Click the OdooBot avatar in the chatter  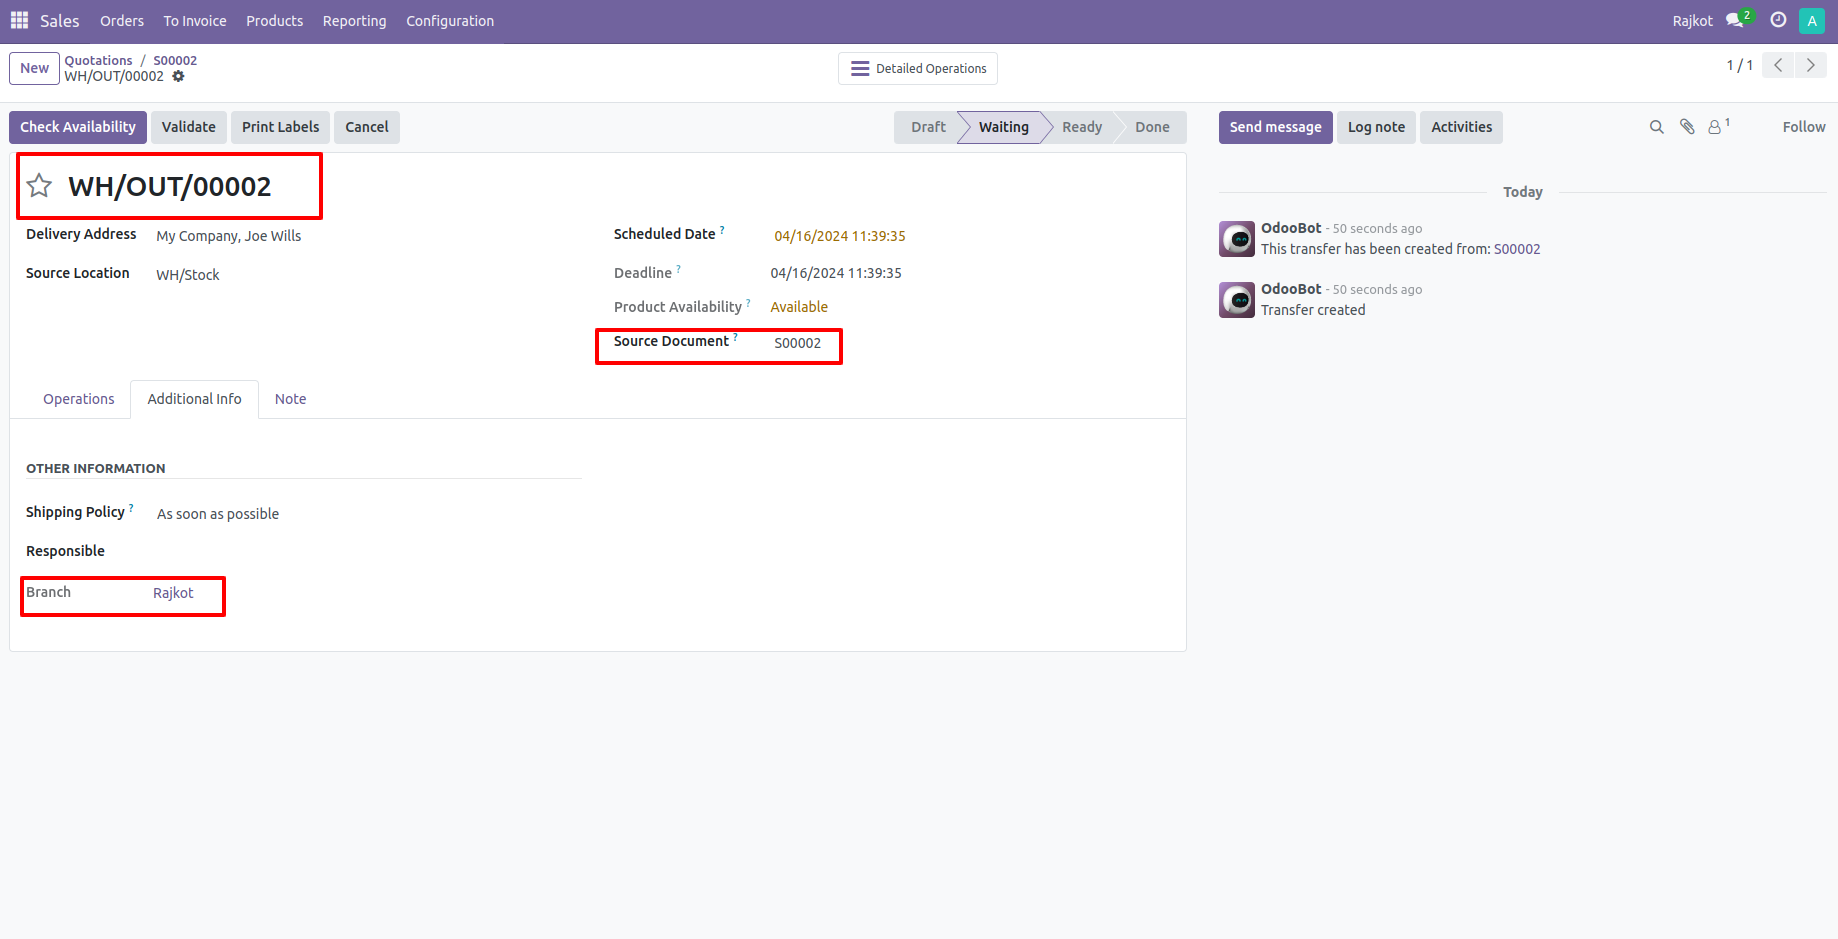click(x=1236, y=239)
